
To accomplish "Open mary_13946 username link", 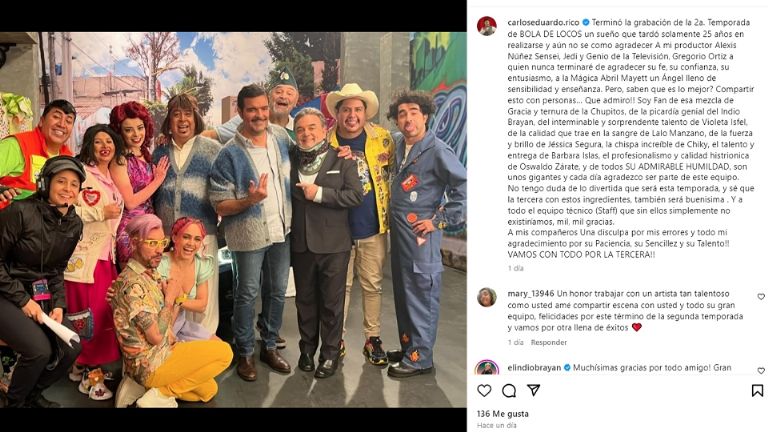I will click(530, 294).
